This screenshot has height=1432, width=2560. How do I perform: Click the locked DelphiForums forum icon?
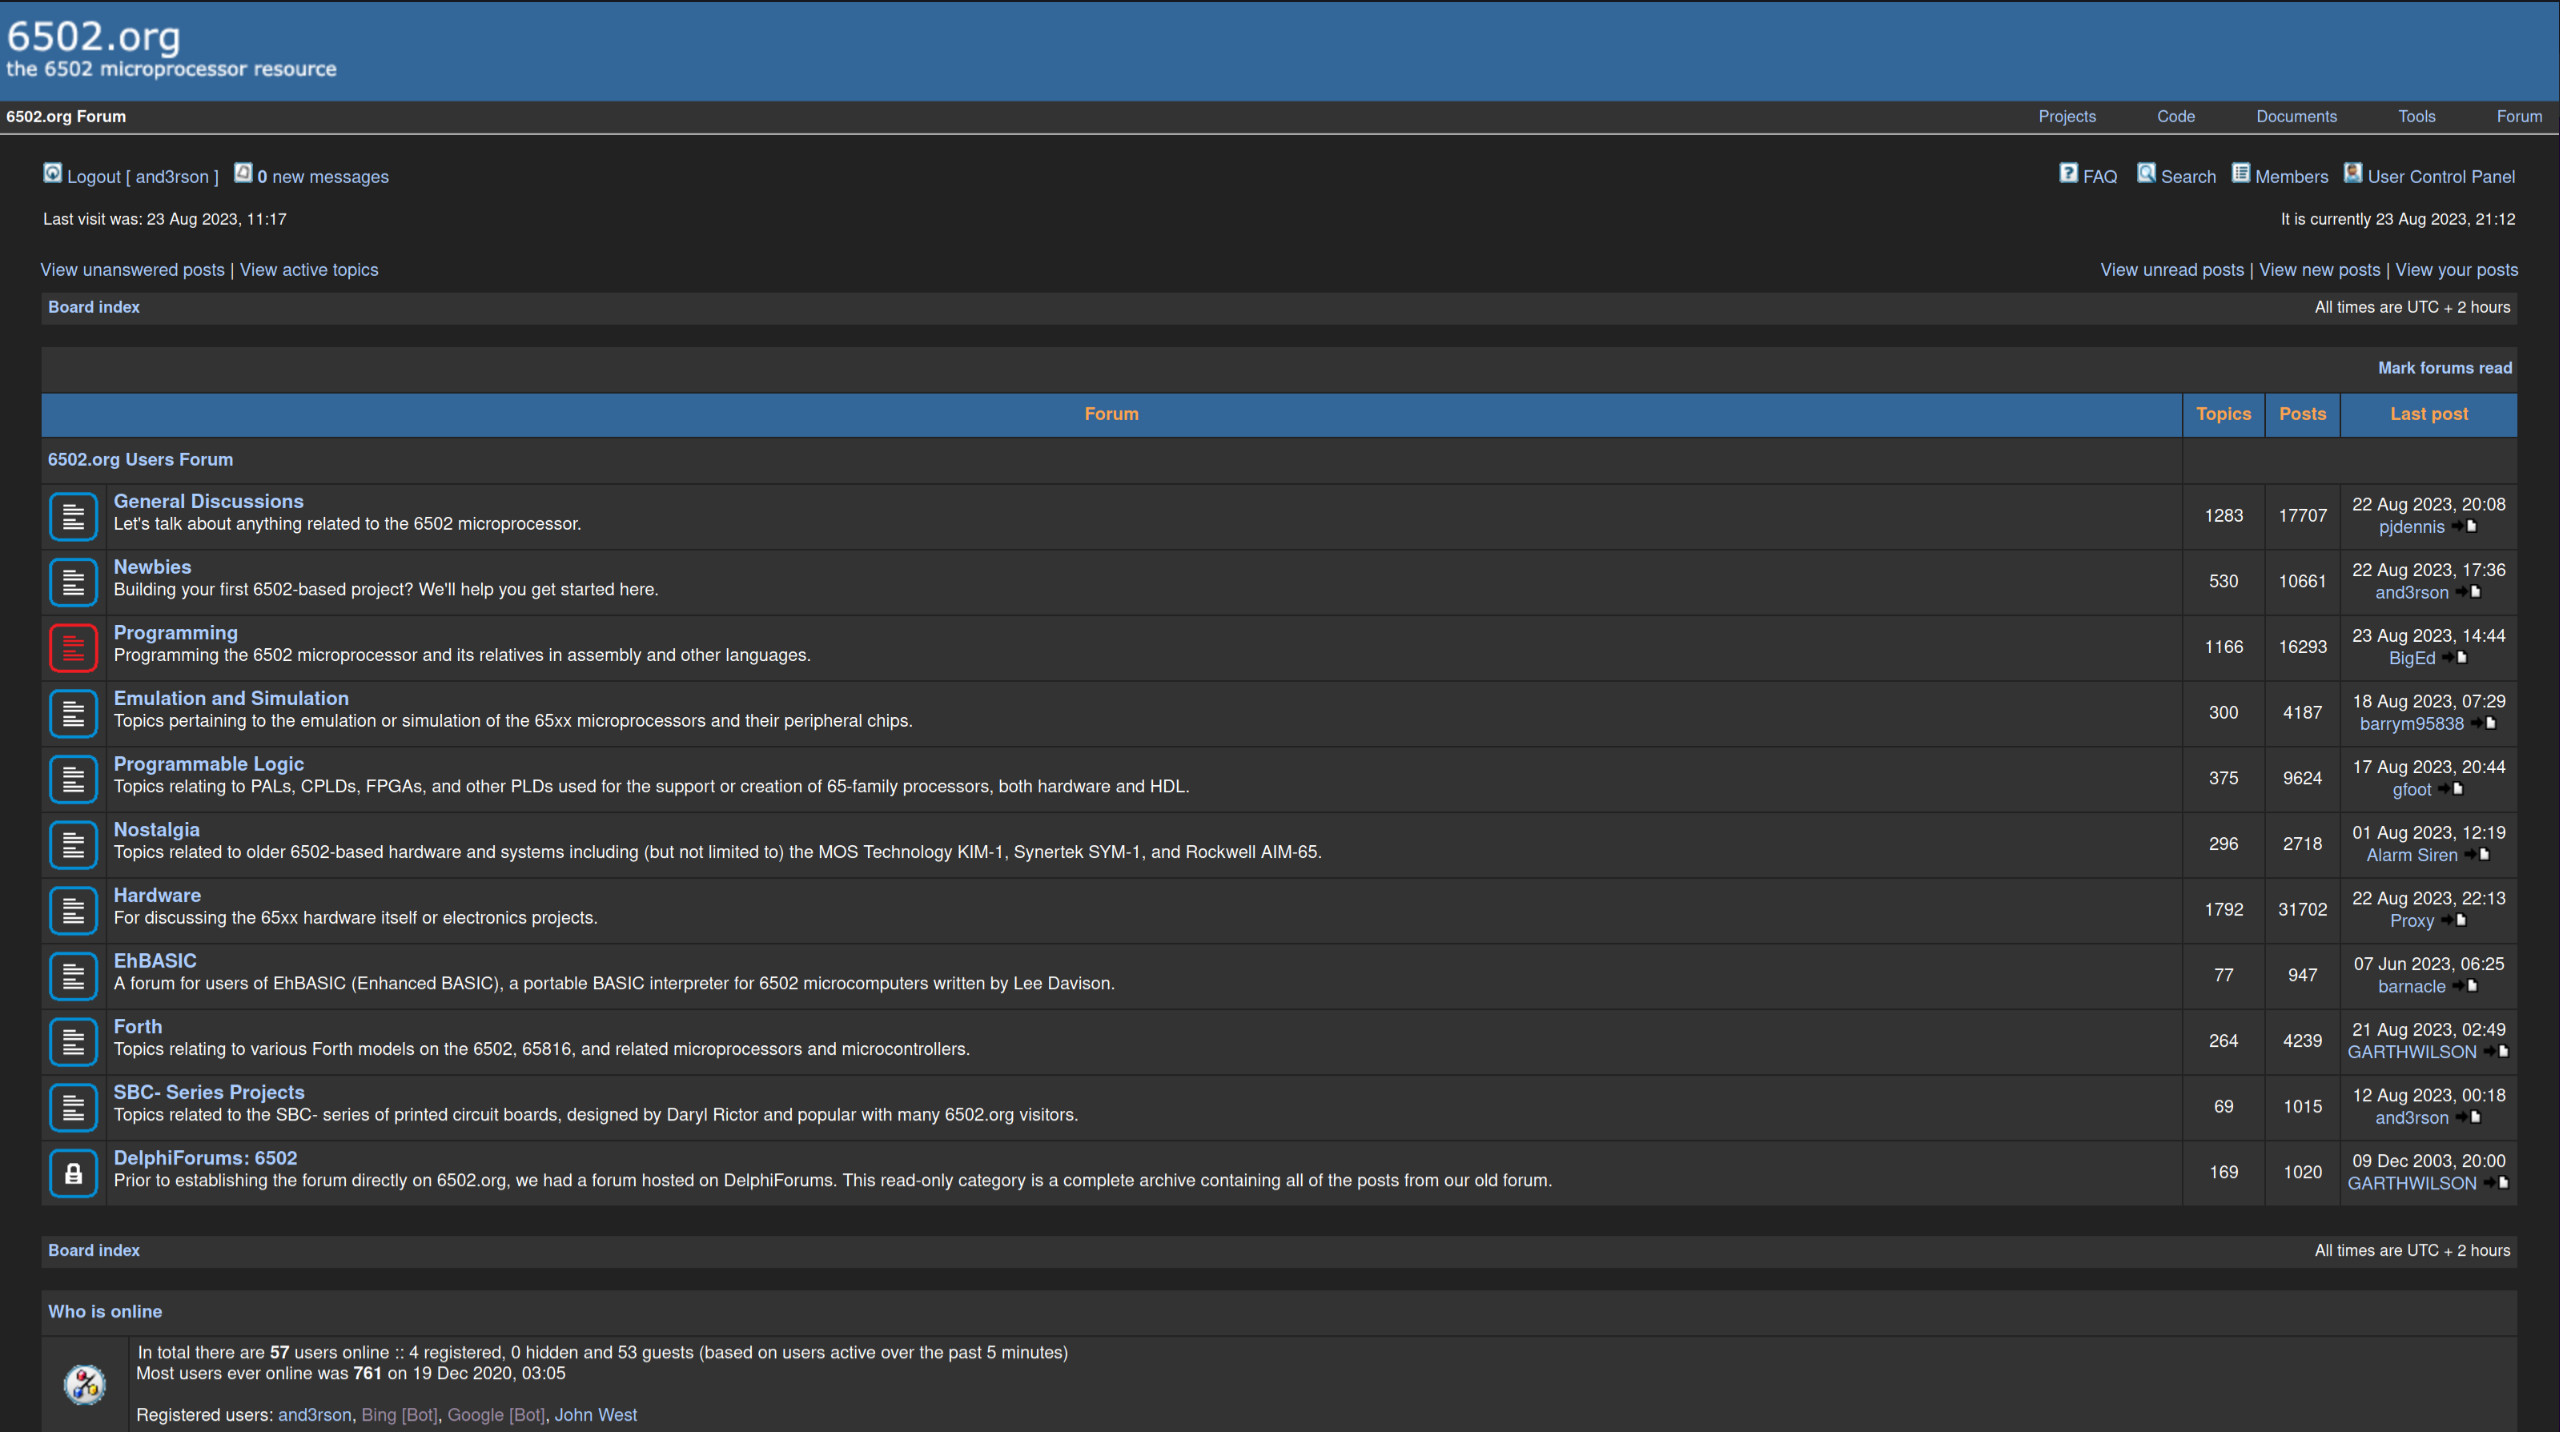click(73, 1172)
